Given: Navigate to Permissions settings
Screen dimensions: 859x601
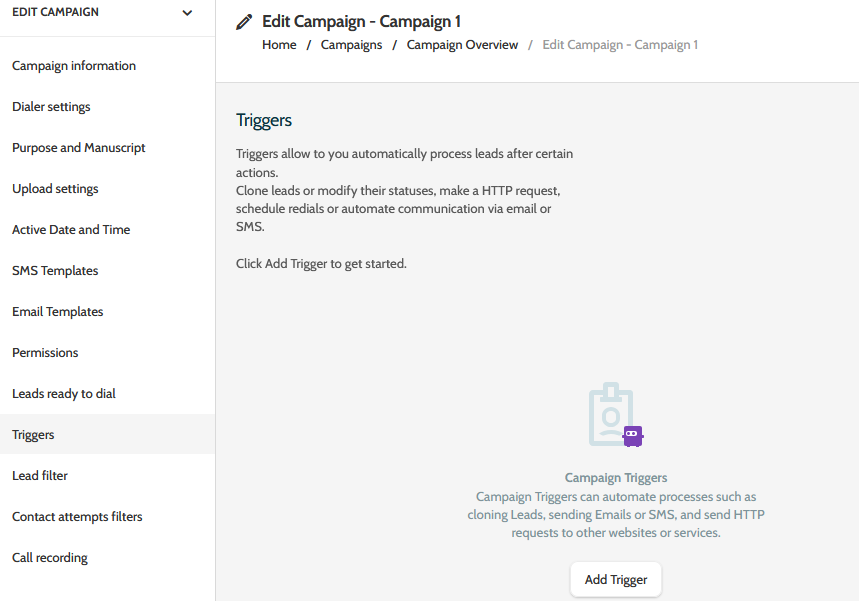Looking at the screenshot, I should point(45,352).
